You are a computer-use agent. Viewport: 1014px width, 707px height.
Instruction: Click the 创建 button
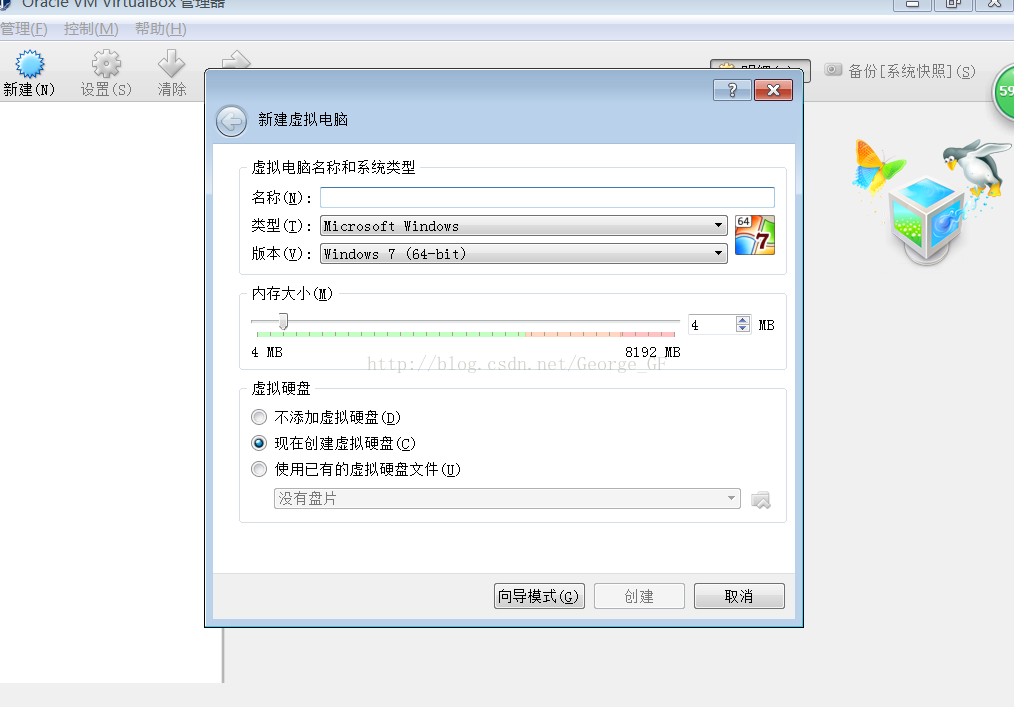[x=639, y=596]
